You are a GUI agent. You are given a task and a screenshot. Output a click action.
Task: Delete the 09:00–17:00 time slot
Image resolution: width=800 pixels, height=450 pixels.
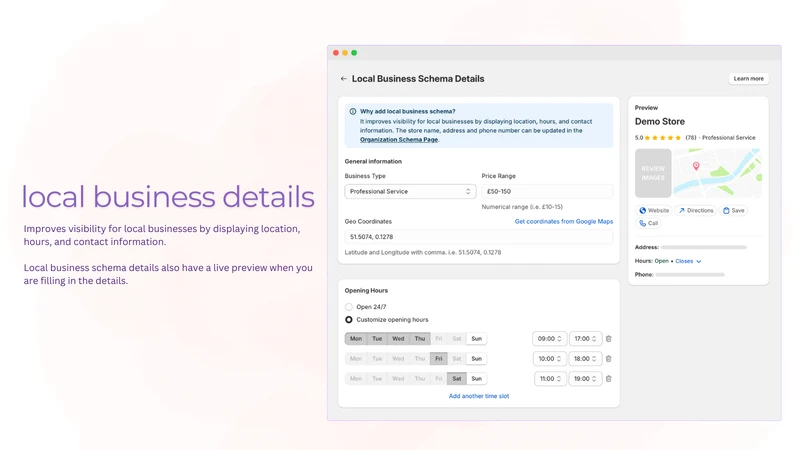click(x=609, y=339)
